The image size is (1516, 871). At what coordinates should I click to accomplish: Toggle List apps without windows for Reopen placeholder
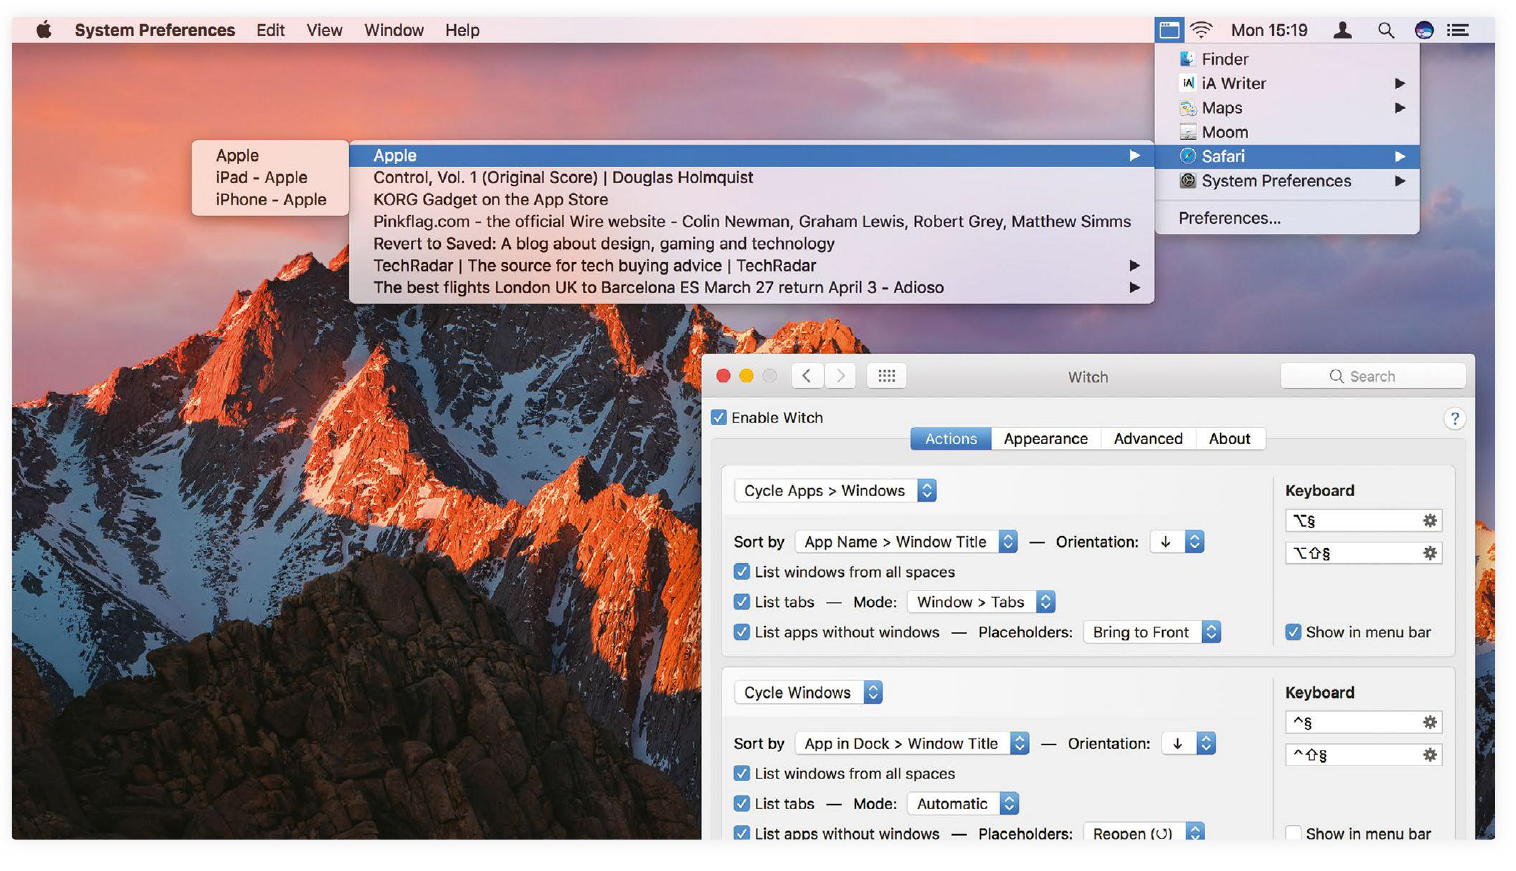coord(742,833)
